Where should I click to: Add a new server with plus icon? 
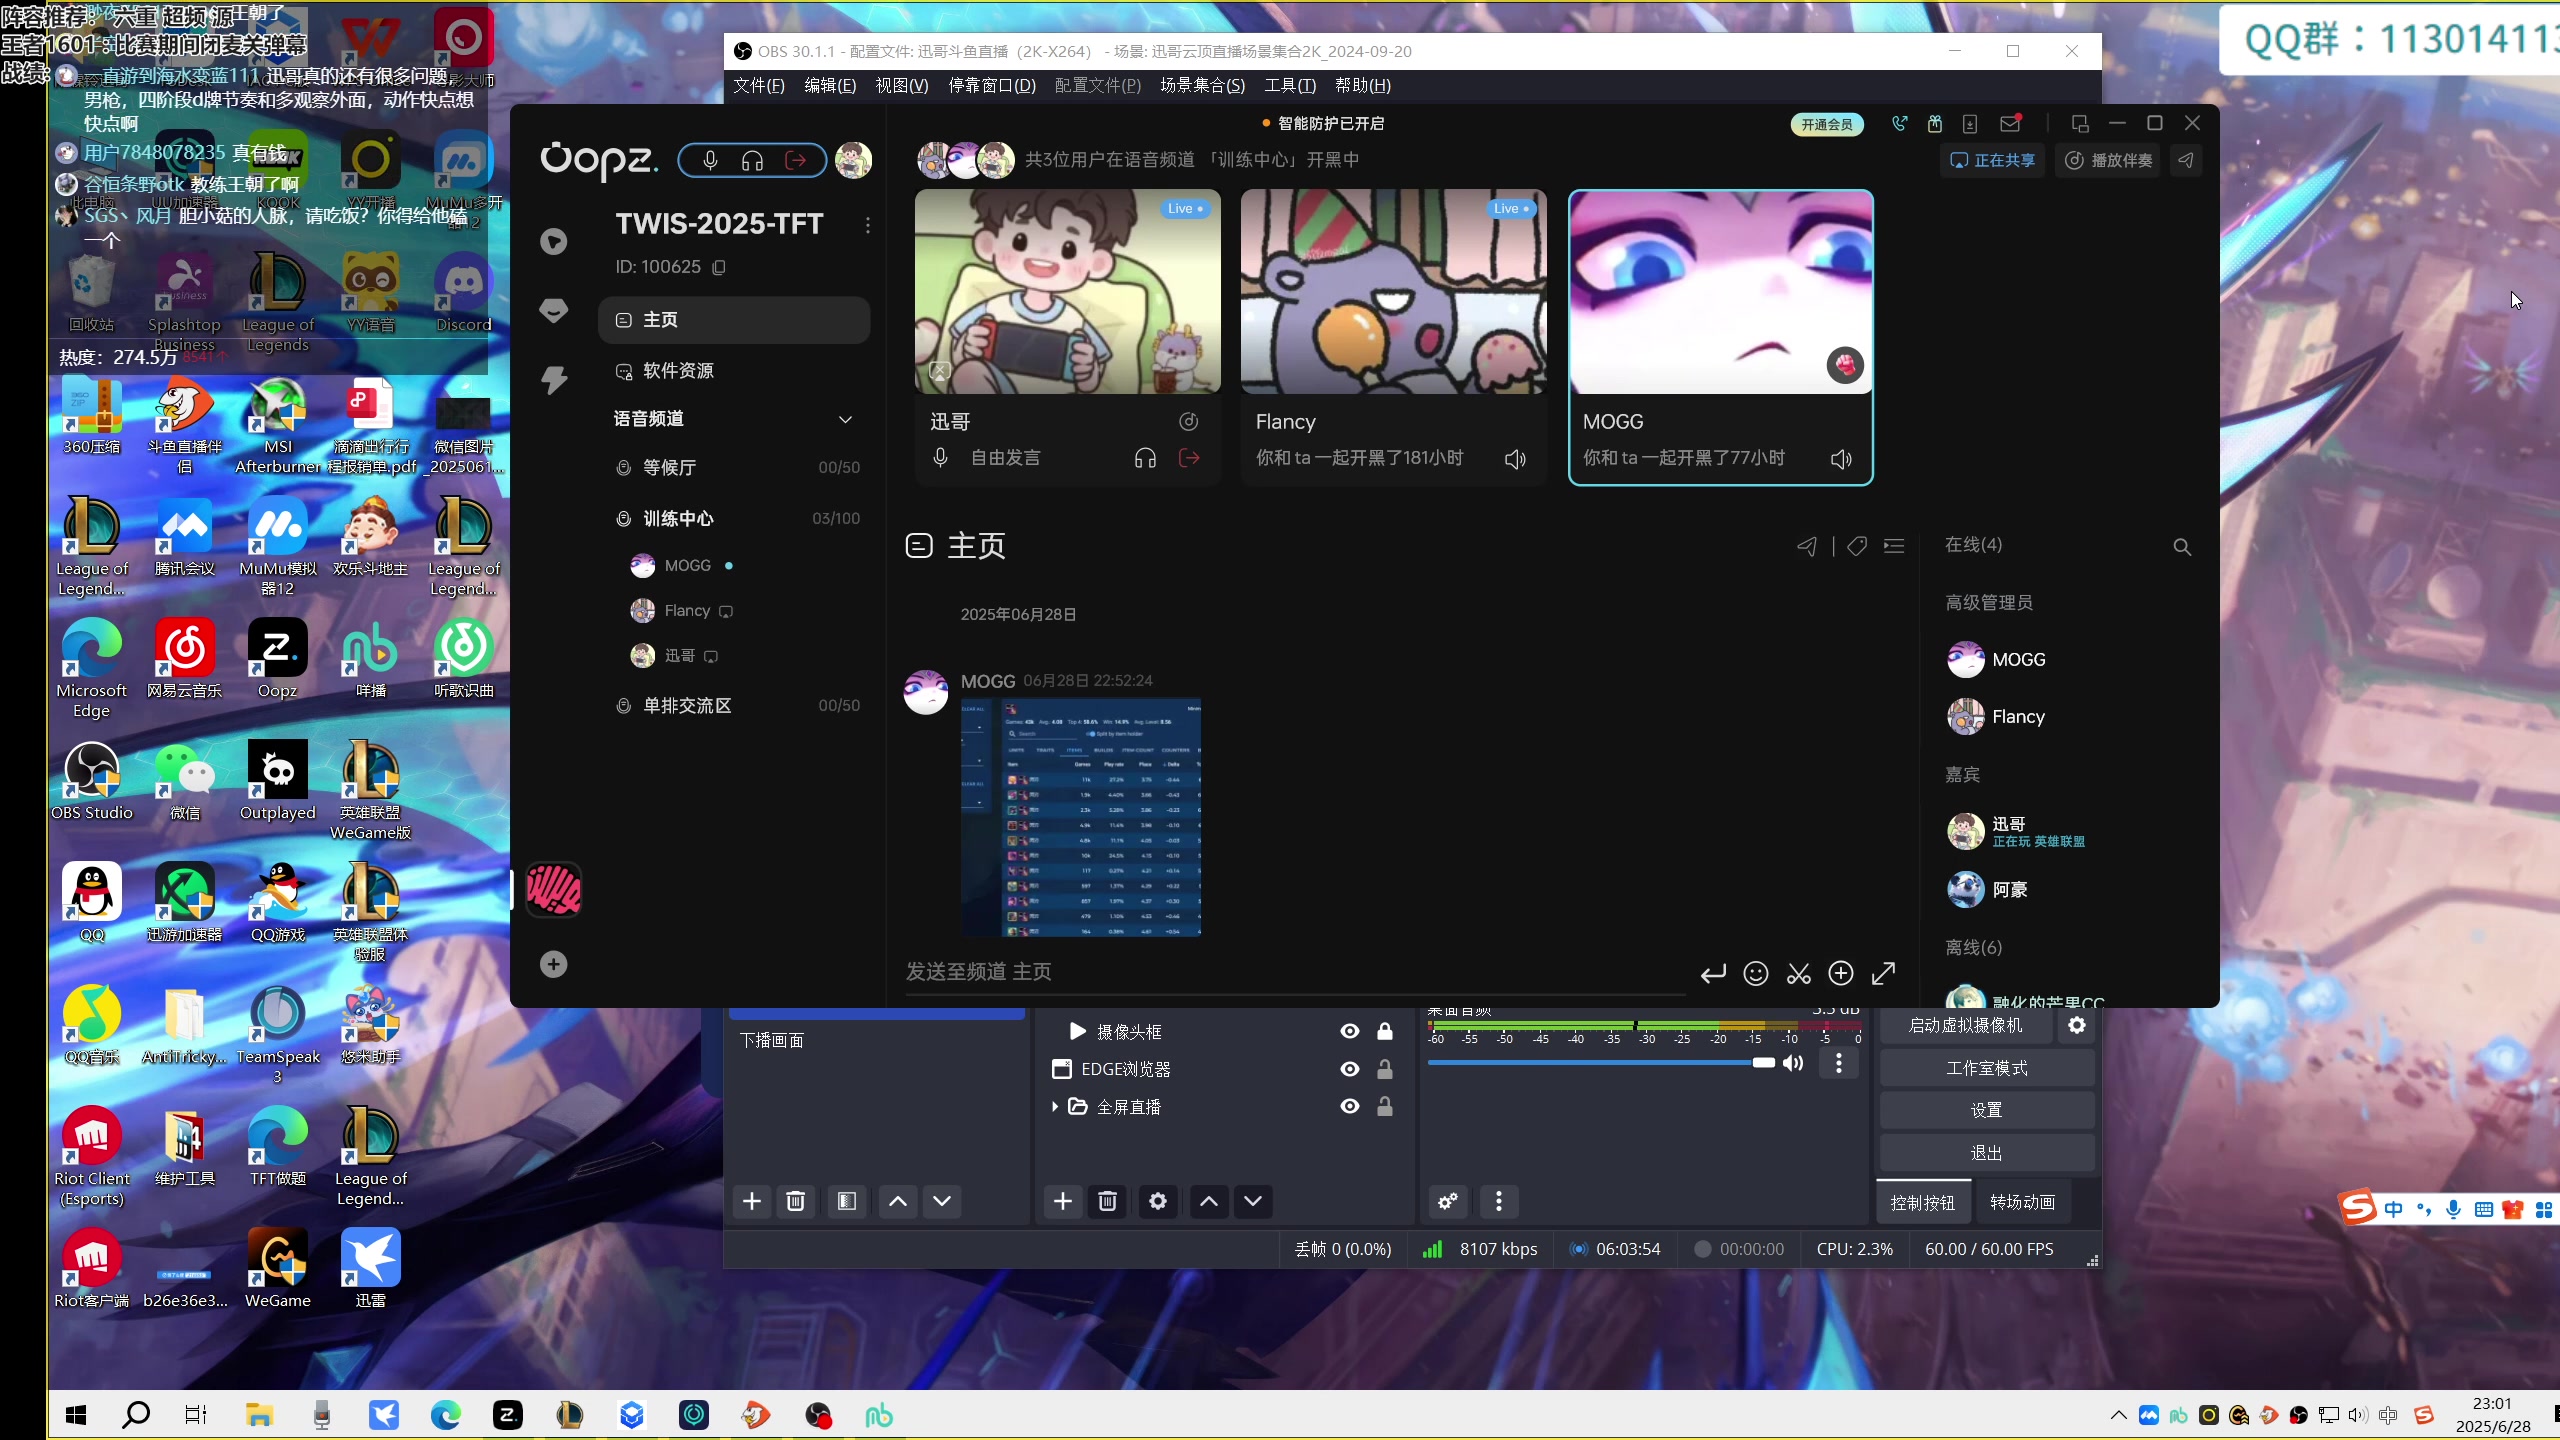[x=553, y=965]
